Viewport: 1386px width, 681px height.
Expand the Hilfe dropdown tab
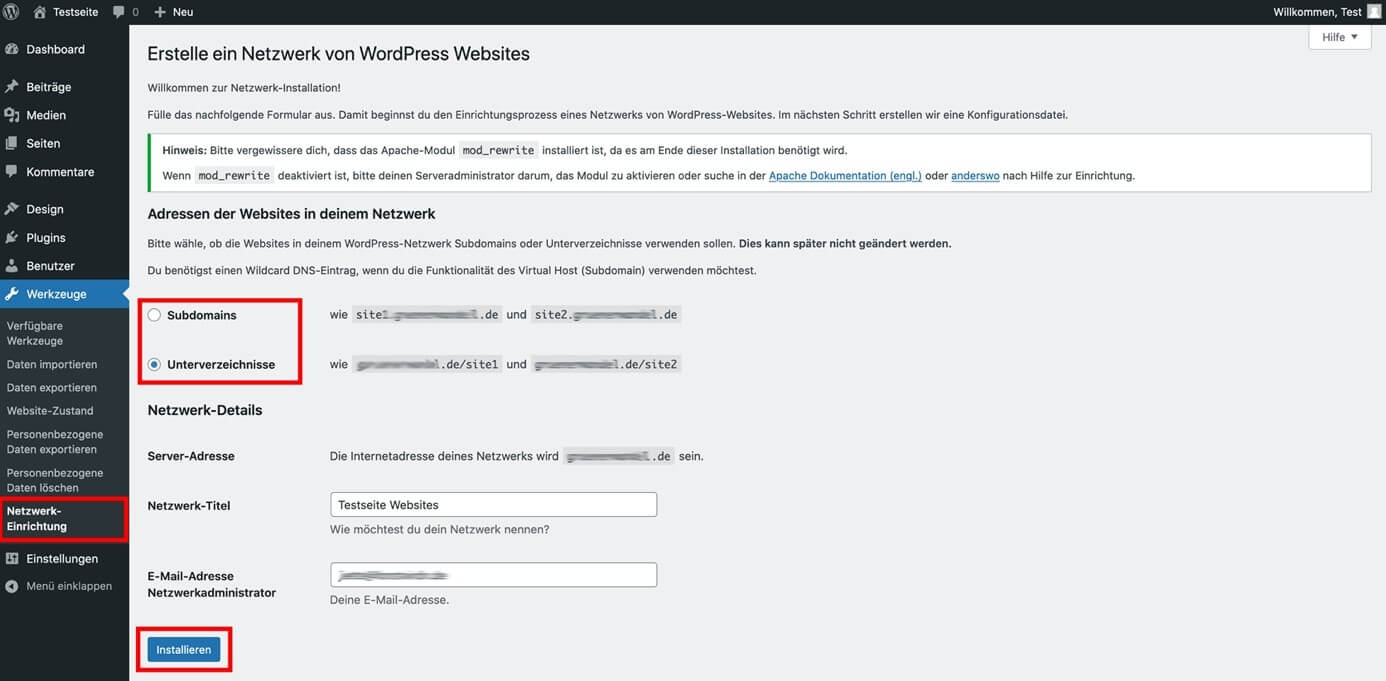tap(1340, 37)
